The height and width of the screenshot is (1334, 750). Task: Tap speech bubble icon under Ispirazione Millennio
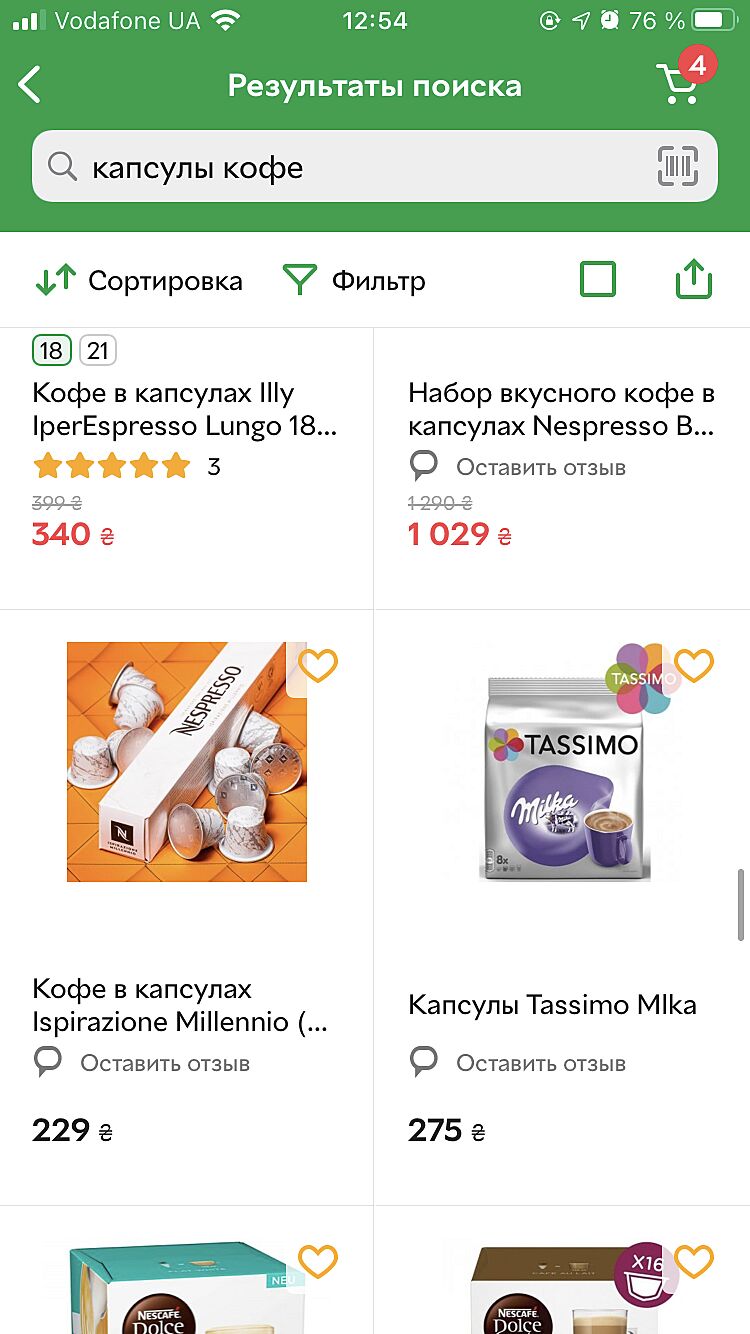click(48, 1062)
